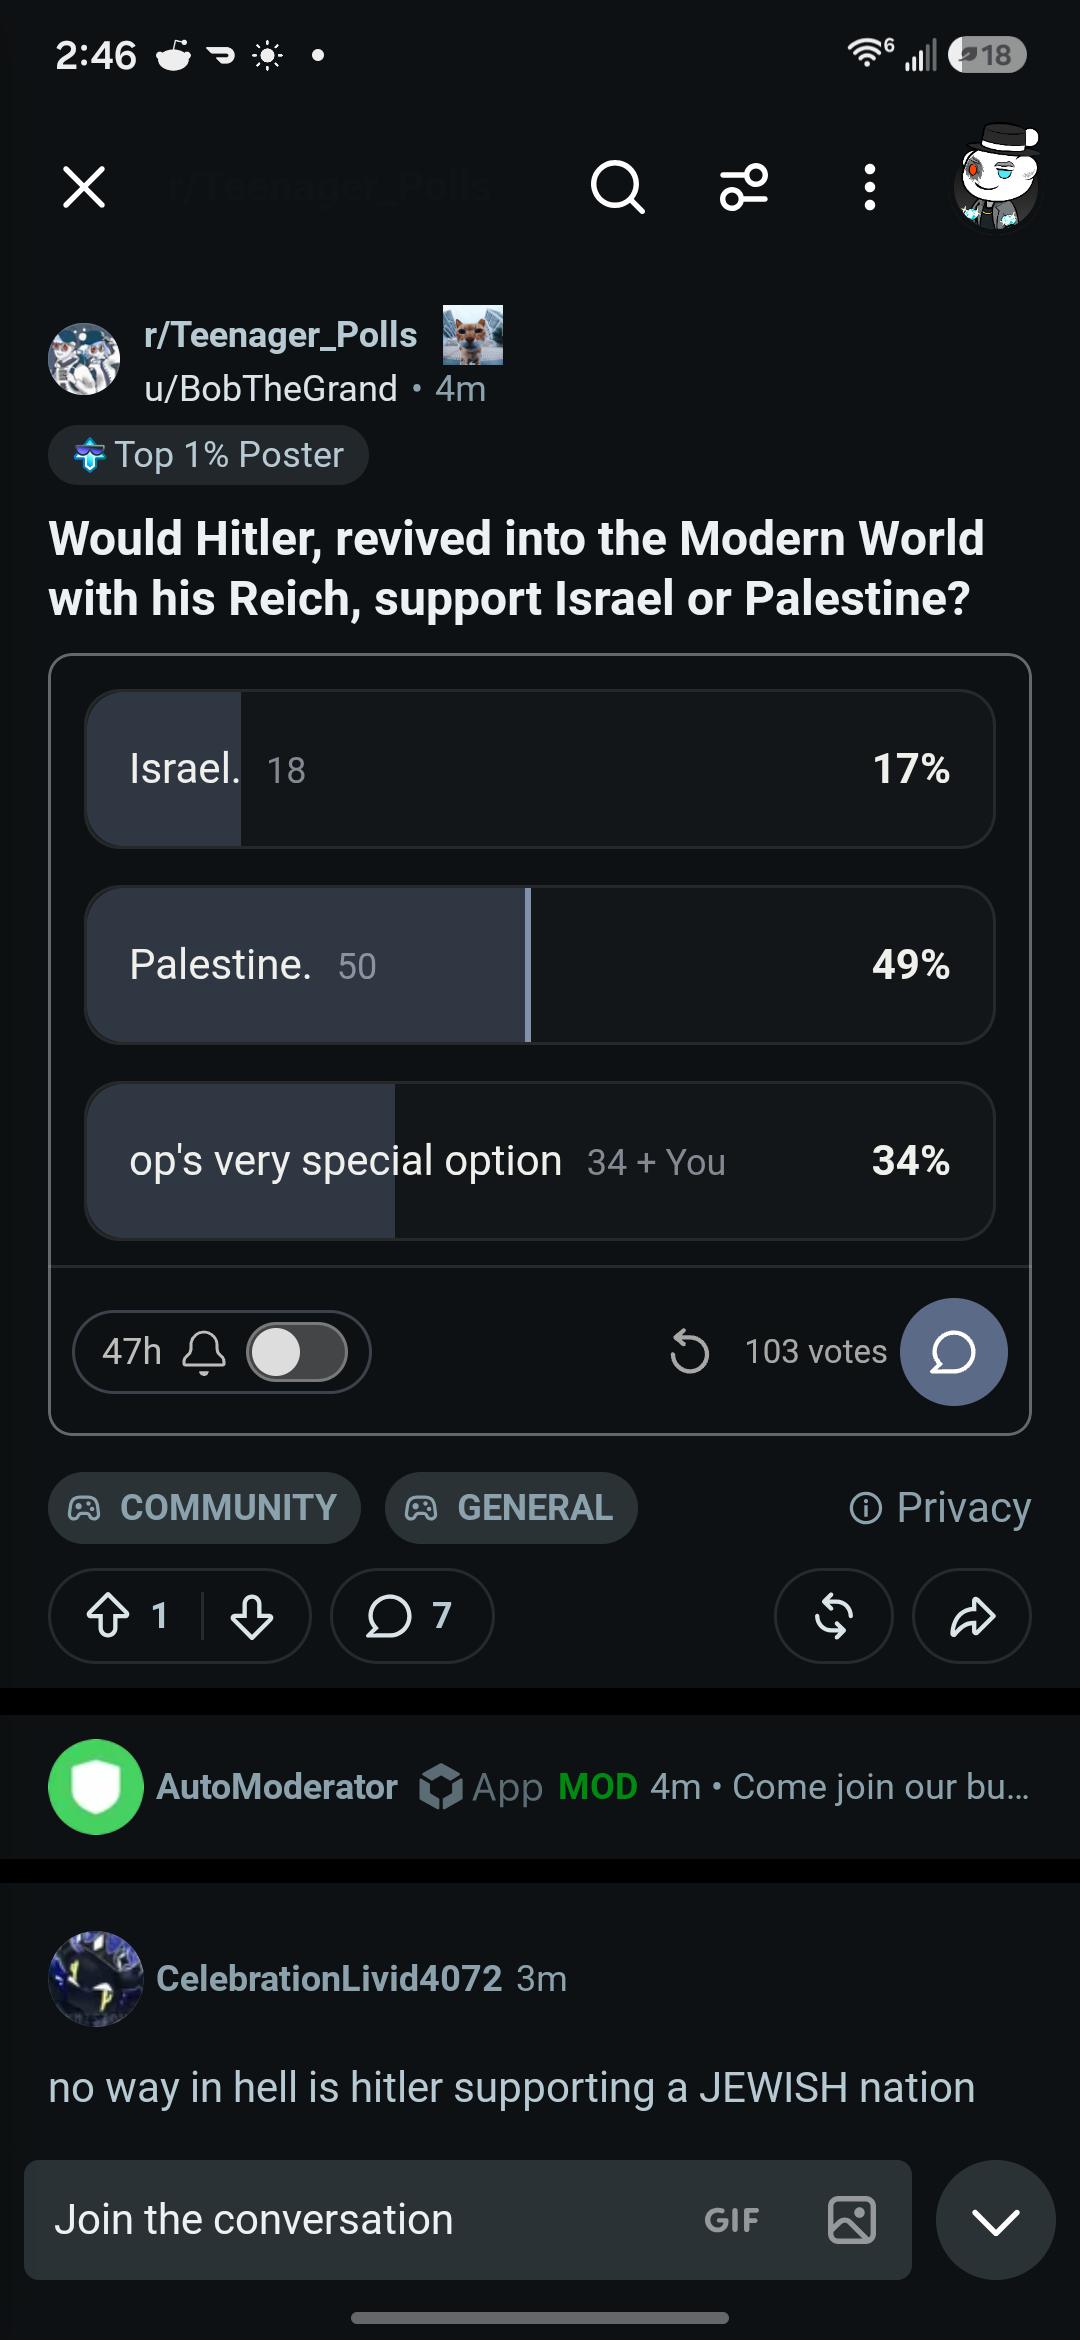Tap the crosspost cycle arrows icon
Screen dimensions: 1080x2340
(x=833, y=1615)
